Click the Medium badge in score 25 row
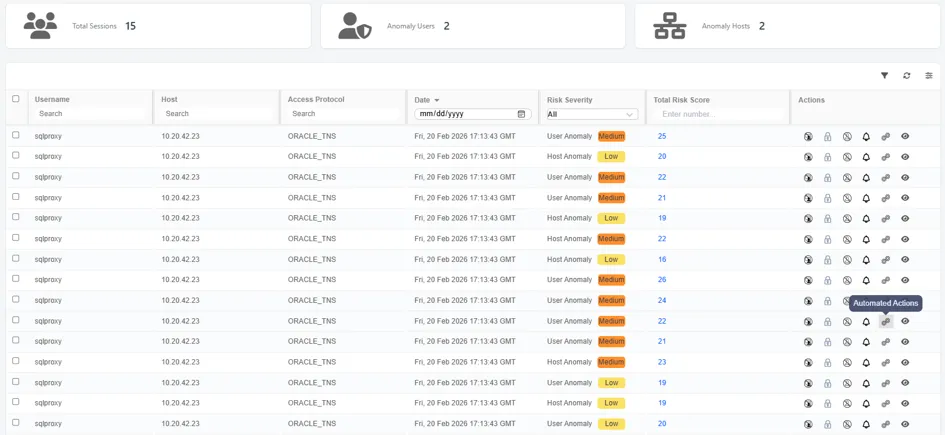 point(611,136)
